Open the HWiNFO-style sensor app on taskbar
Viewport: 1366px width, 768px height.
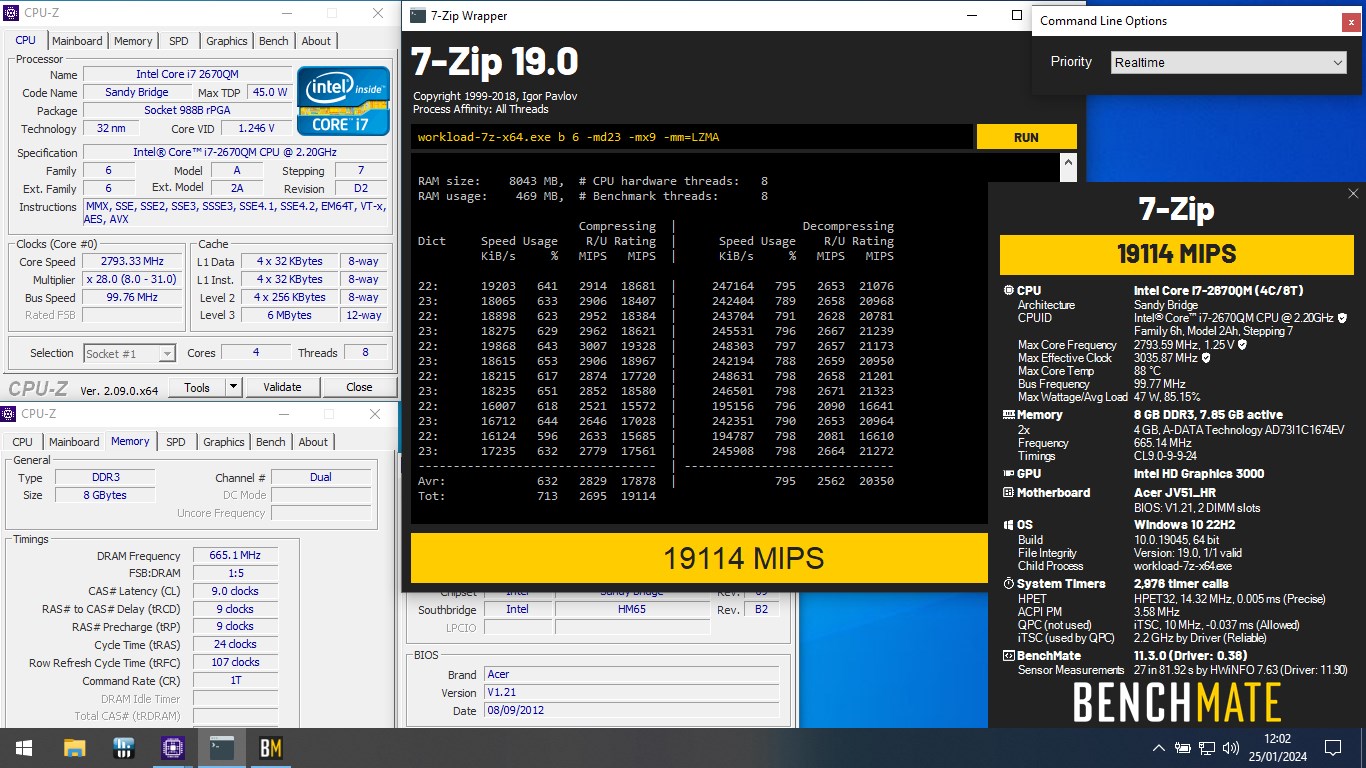tap(124, 748)
